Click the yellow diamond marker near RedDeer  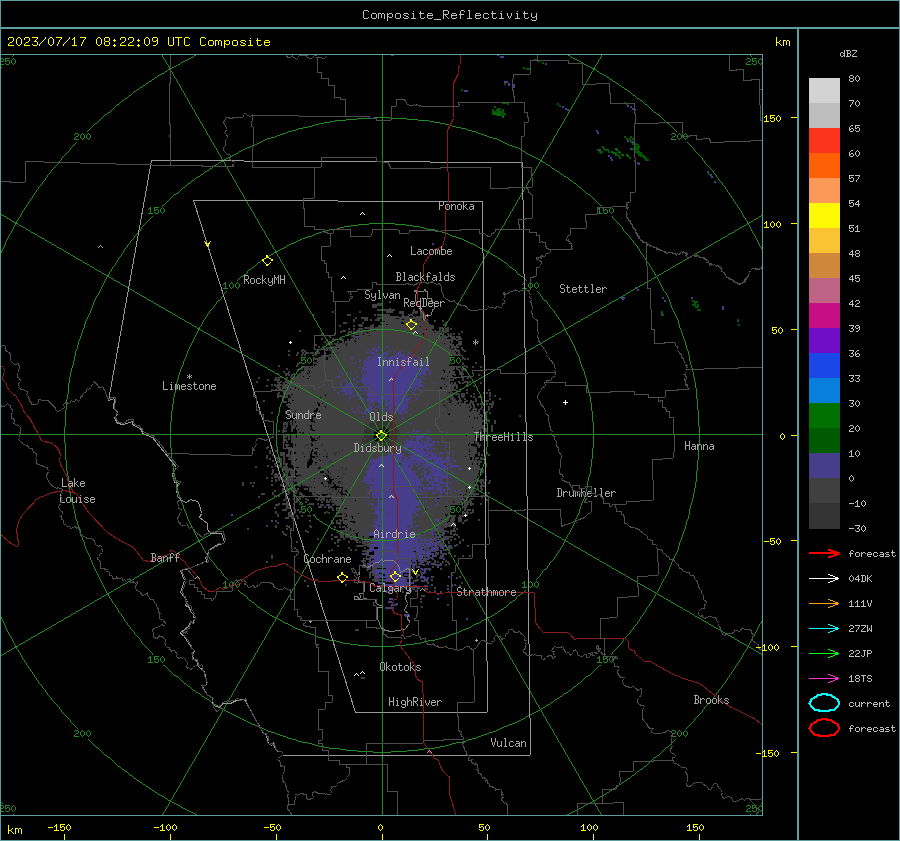[412, 325]
